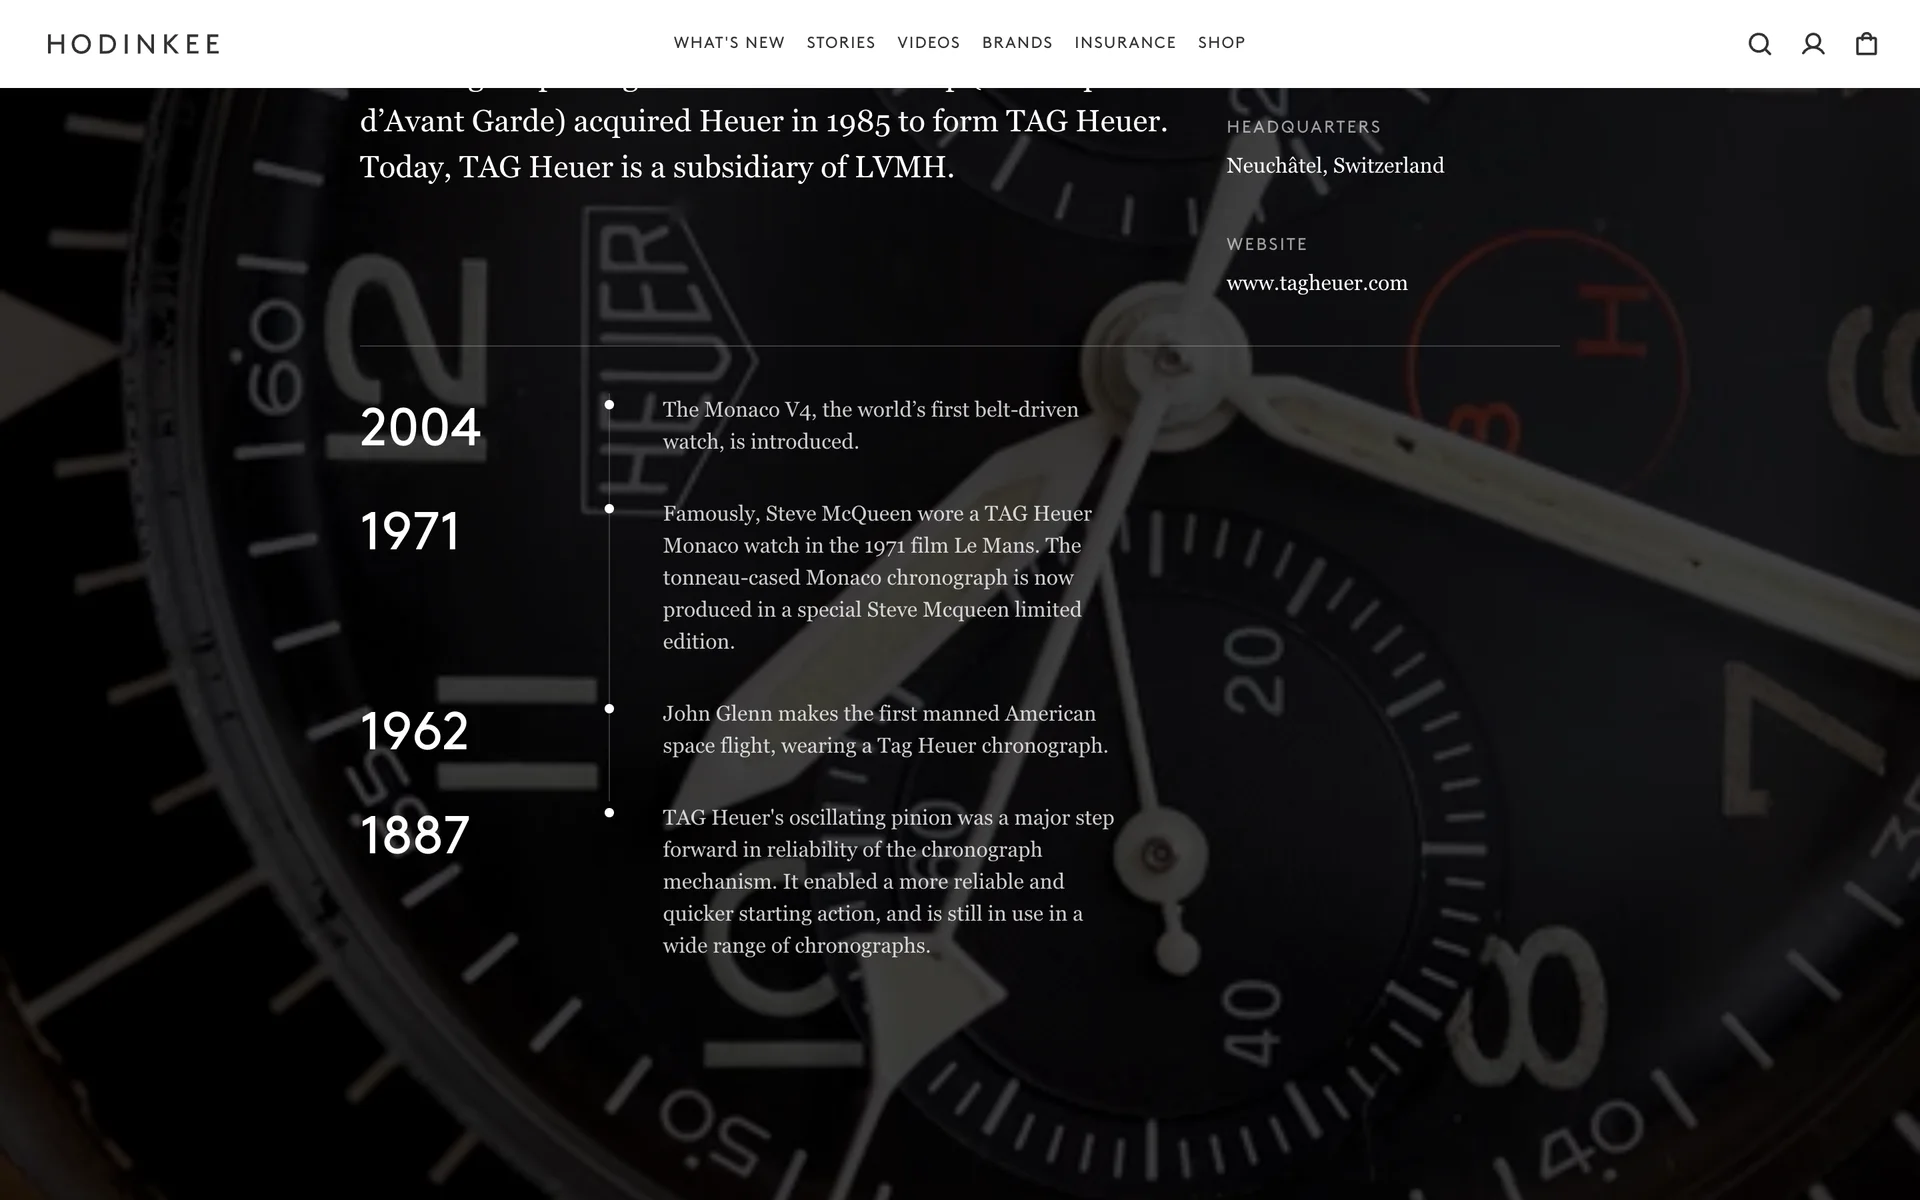1920x1200 pixels.
Task: Navigate to the Shop menu
Action: pyautogui.click(x=1221, y=43)
